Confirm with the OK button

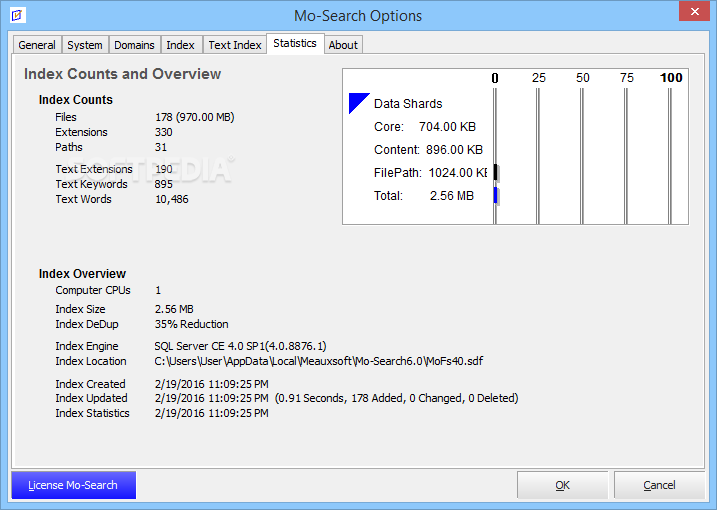(562, 485)
